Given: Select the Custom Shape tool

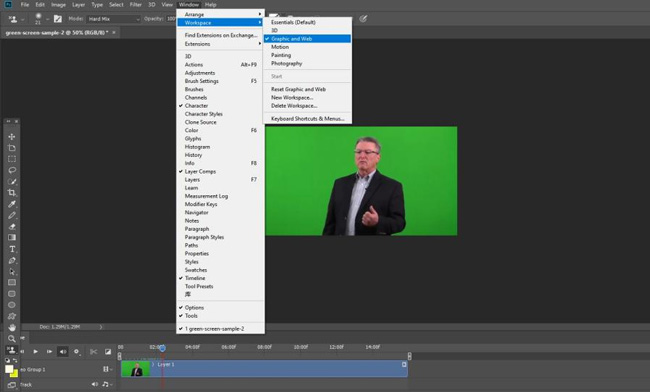Looking at the screenshot, I should click(12, 316).
